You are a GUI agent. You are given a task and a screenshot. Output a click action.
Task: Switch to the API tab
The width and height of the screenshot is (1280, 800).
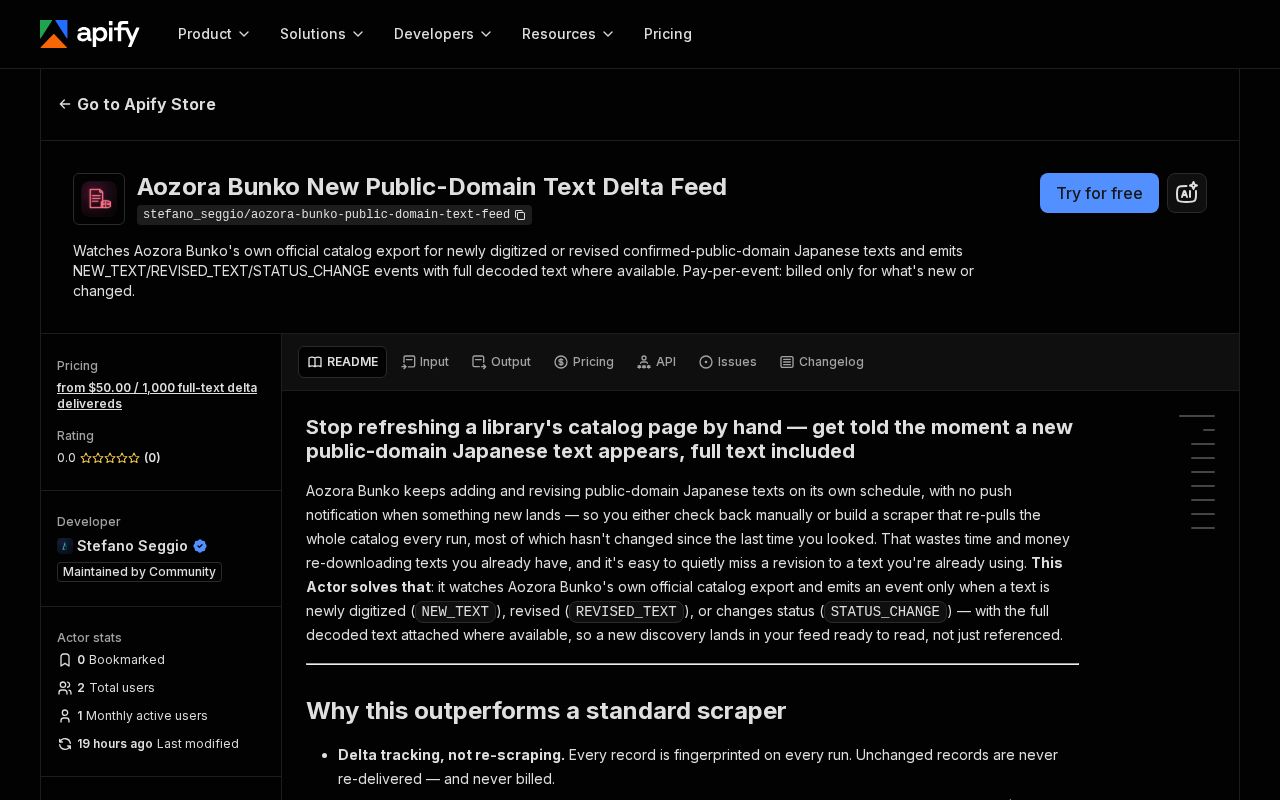pyautogui.click(x=656, y=362)
